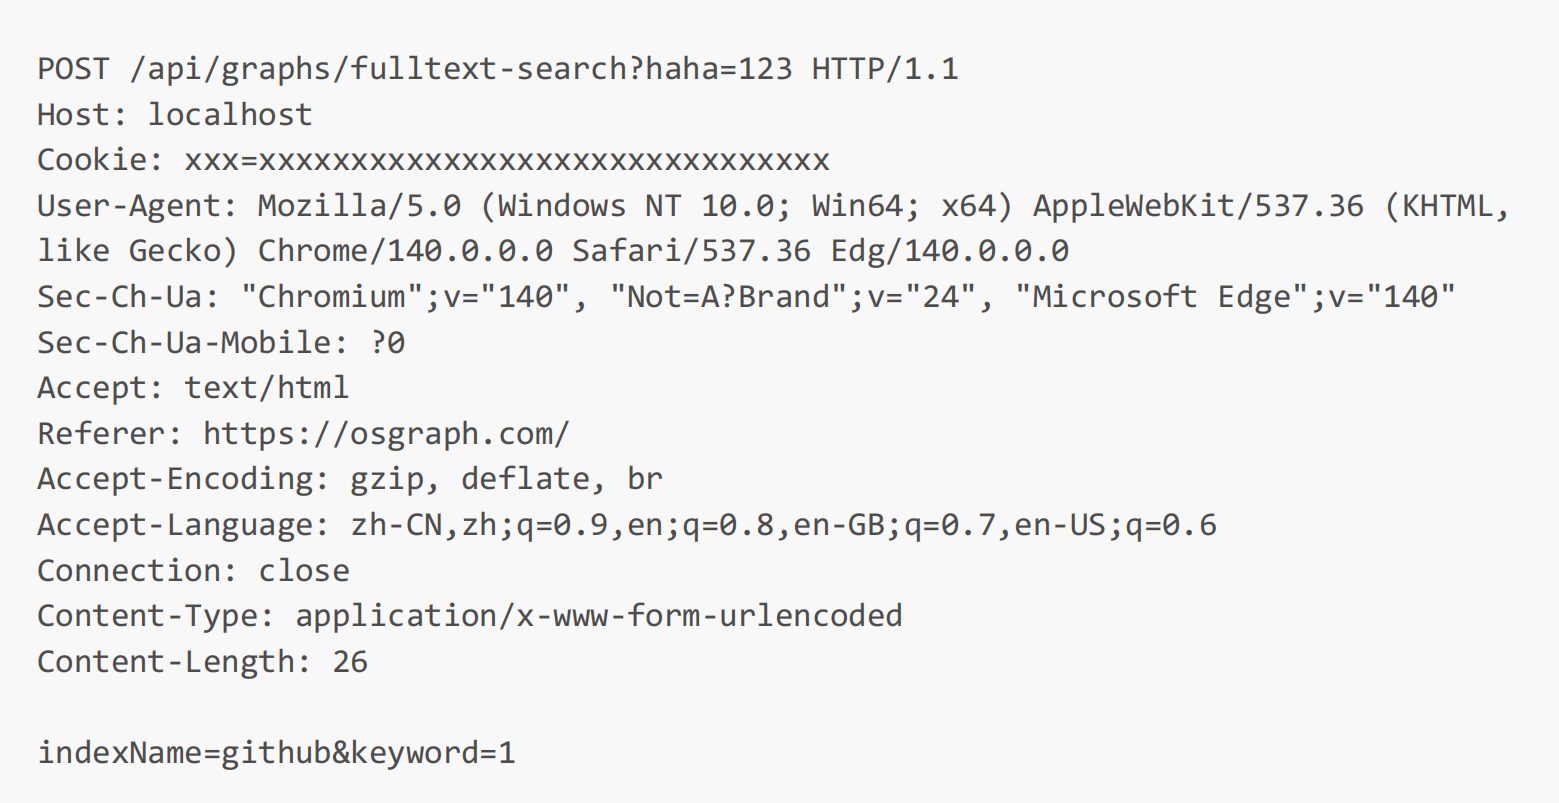Click the Content-Length value 26
1559x803 pixels.
click(350, 661)
